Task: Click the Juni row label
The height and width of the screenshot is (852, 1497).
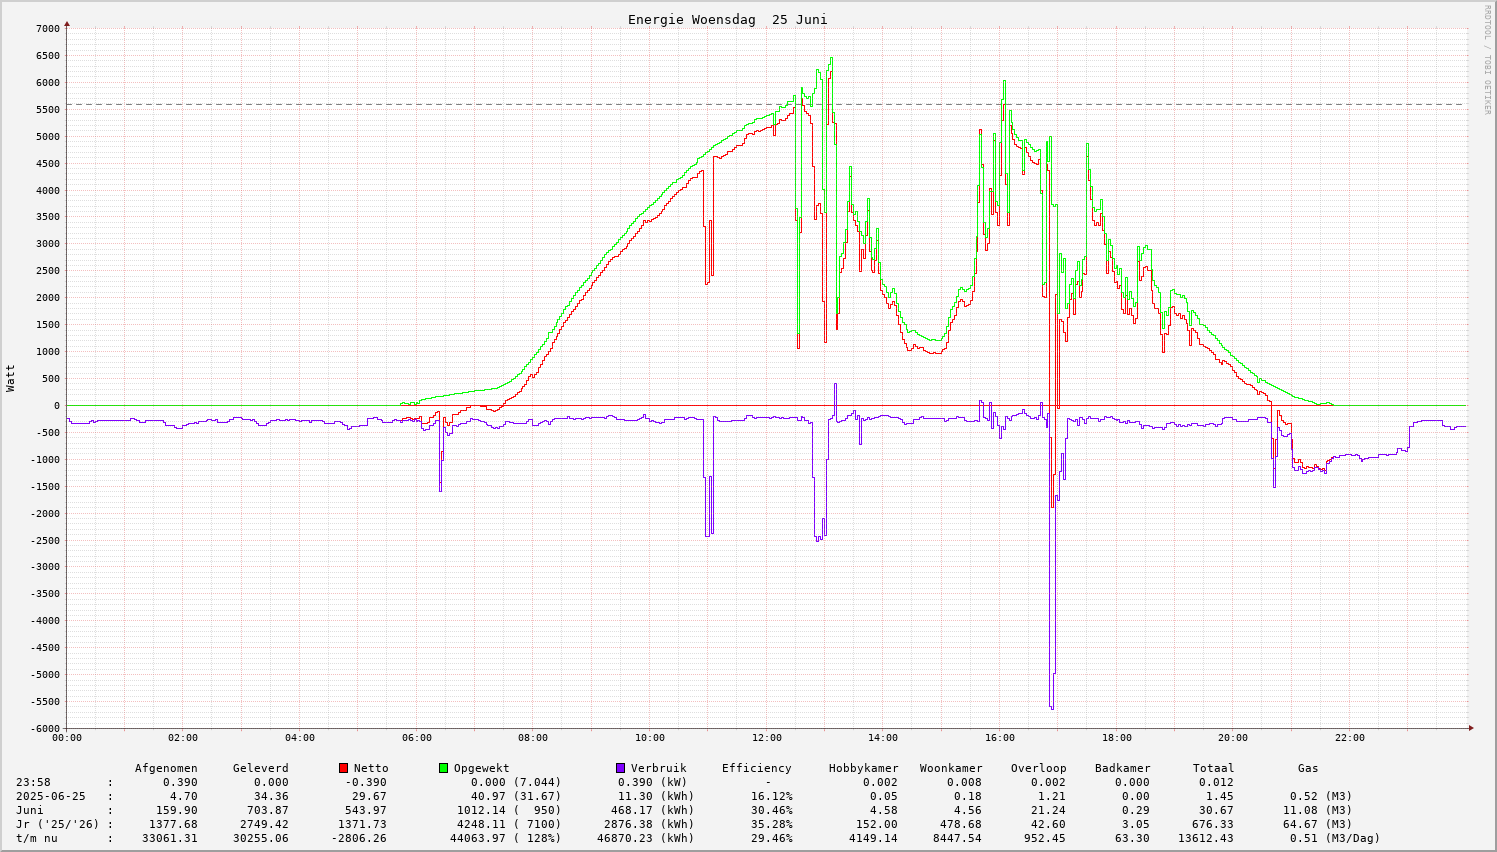Action: 30,810
